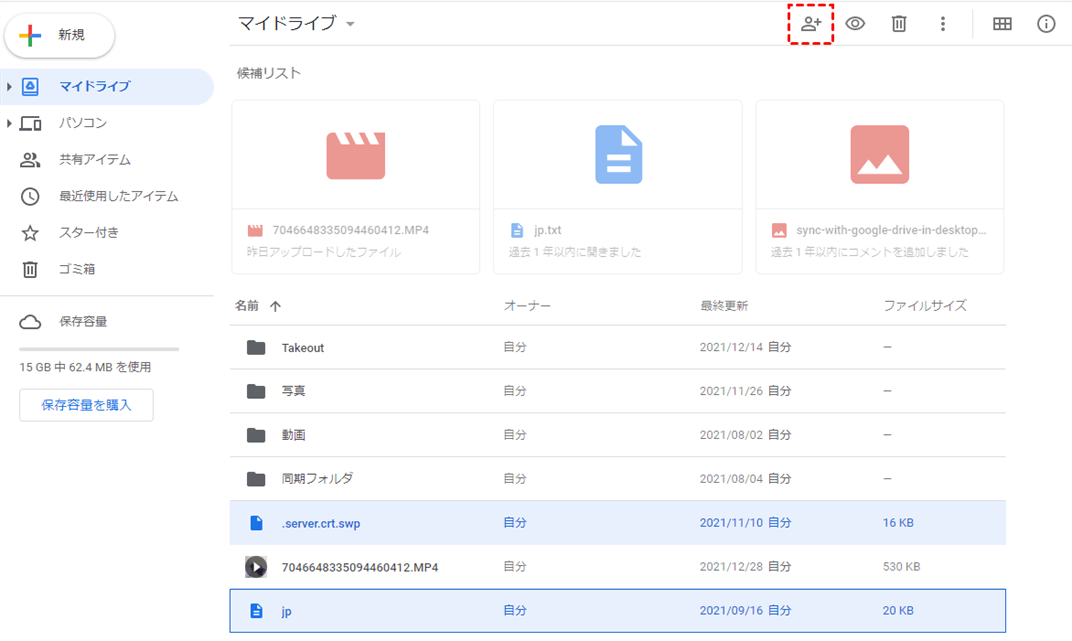This screenshot has height=641, width=1072.
Task: Expand マイドライブ tree in sidebar
Action: [9, 87]
